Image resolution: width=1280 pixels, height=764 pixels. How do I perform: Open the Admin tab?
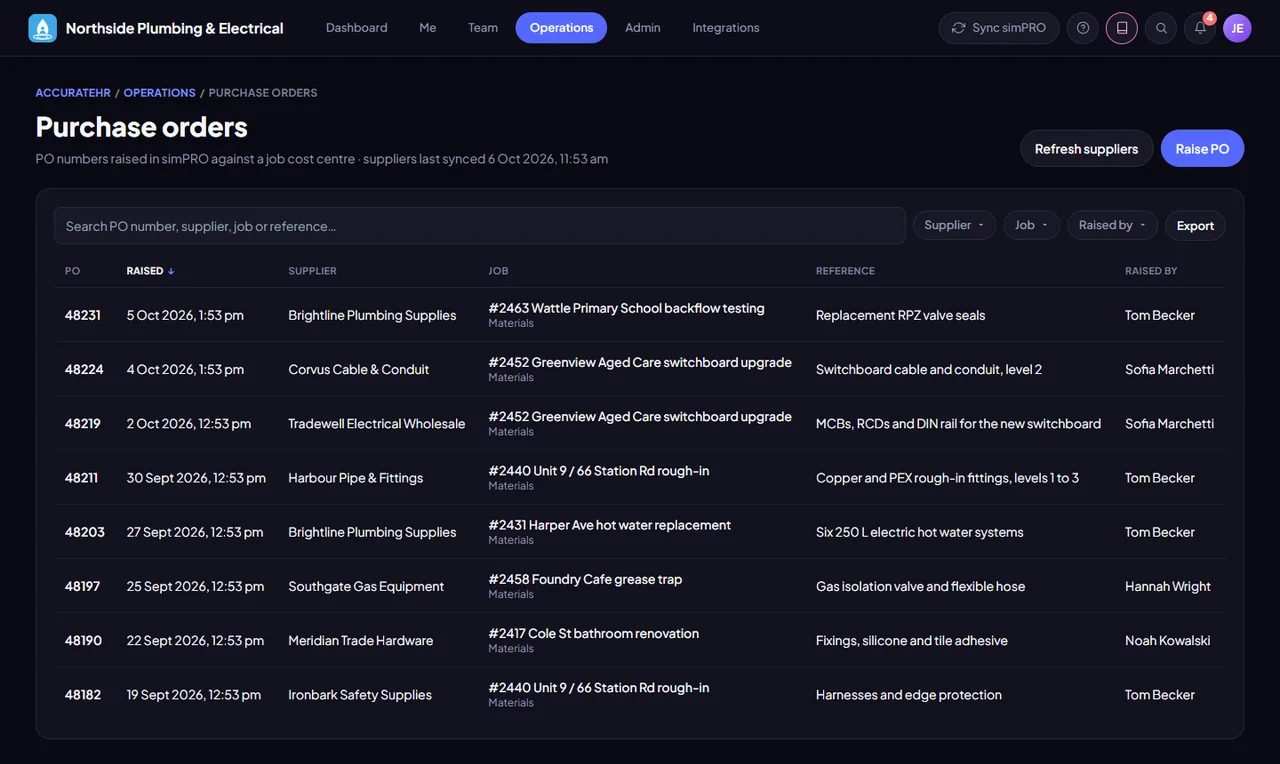coord(643,28)
